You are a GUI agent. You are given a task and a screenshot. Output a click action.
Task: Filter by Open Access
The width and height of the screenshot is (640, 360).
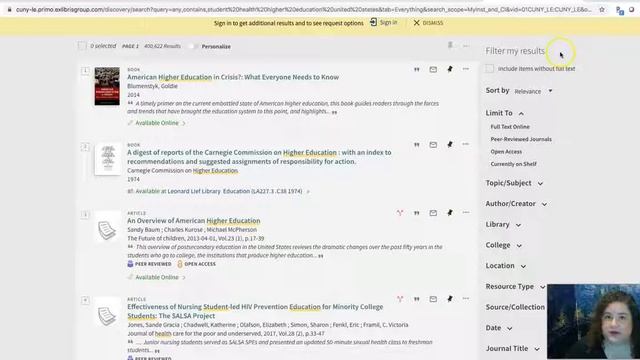[x=506, y=151]
